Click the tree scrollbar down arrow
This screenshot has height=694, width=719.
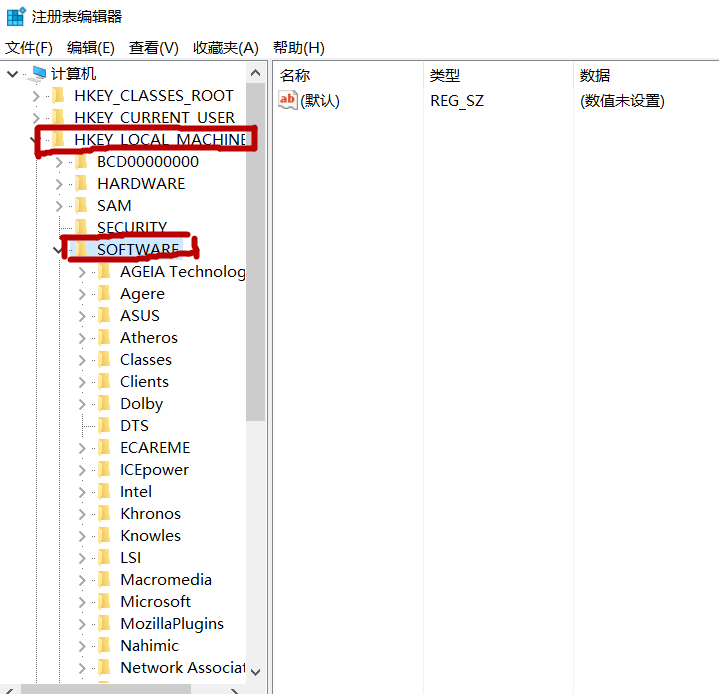tap(255, 672)
